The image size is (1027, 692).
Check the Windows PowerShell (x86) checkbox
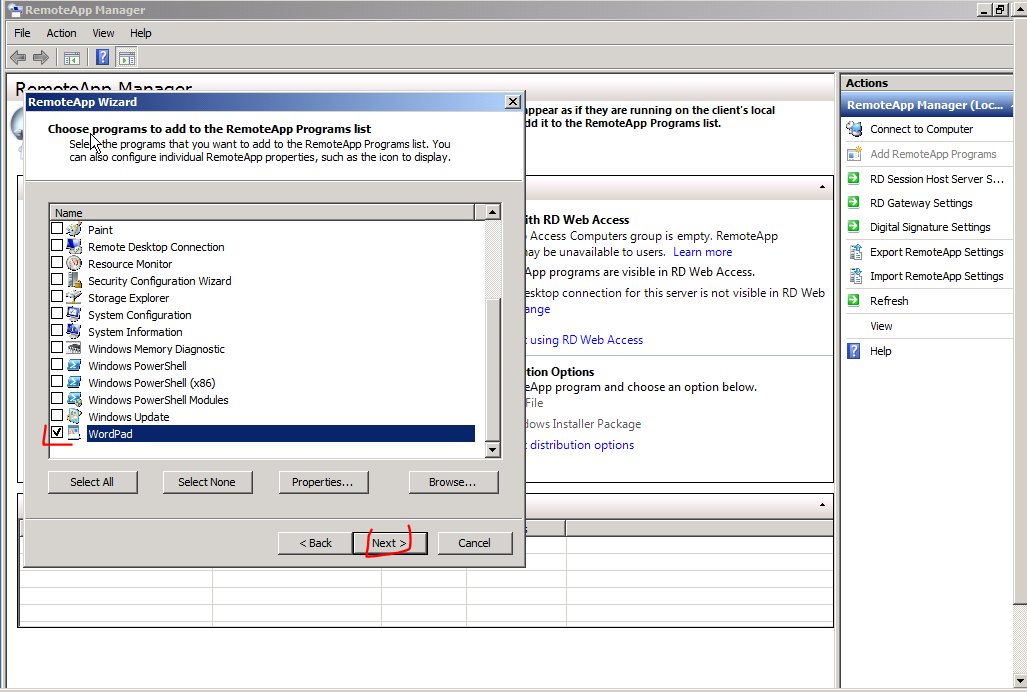[x=57, y=382]
